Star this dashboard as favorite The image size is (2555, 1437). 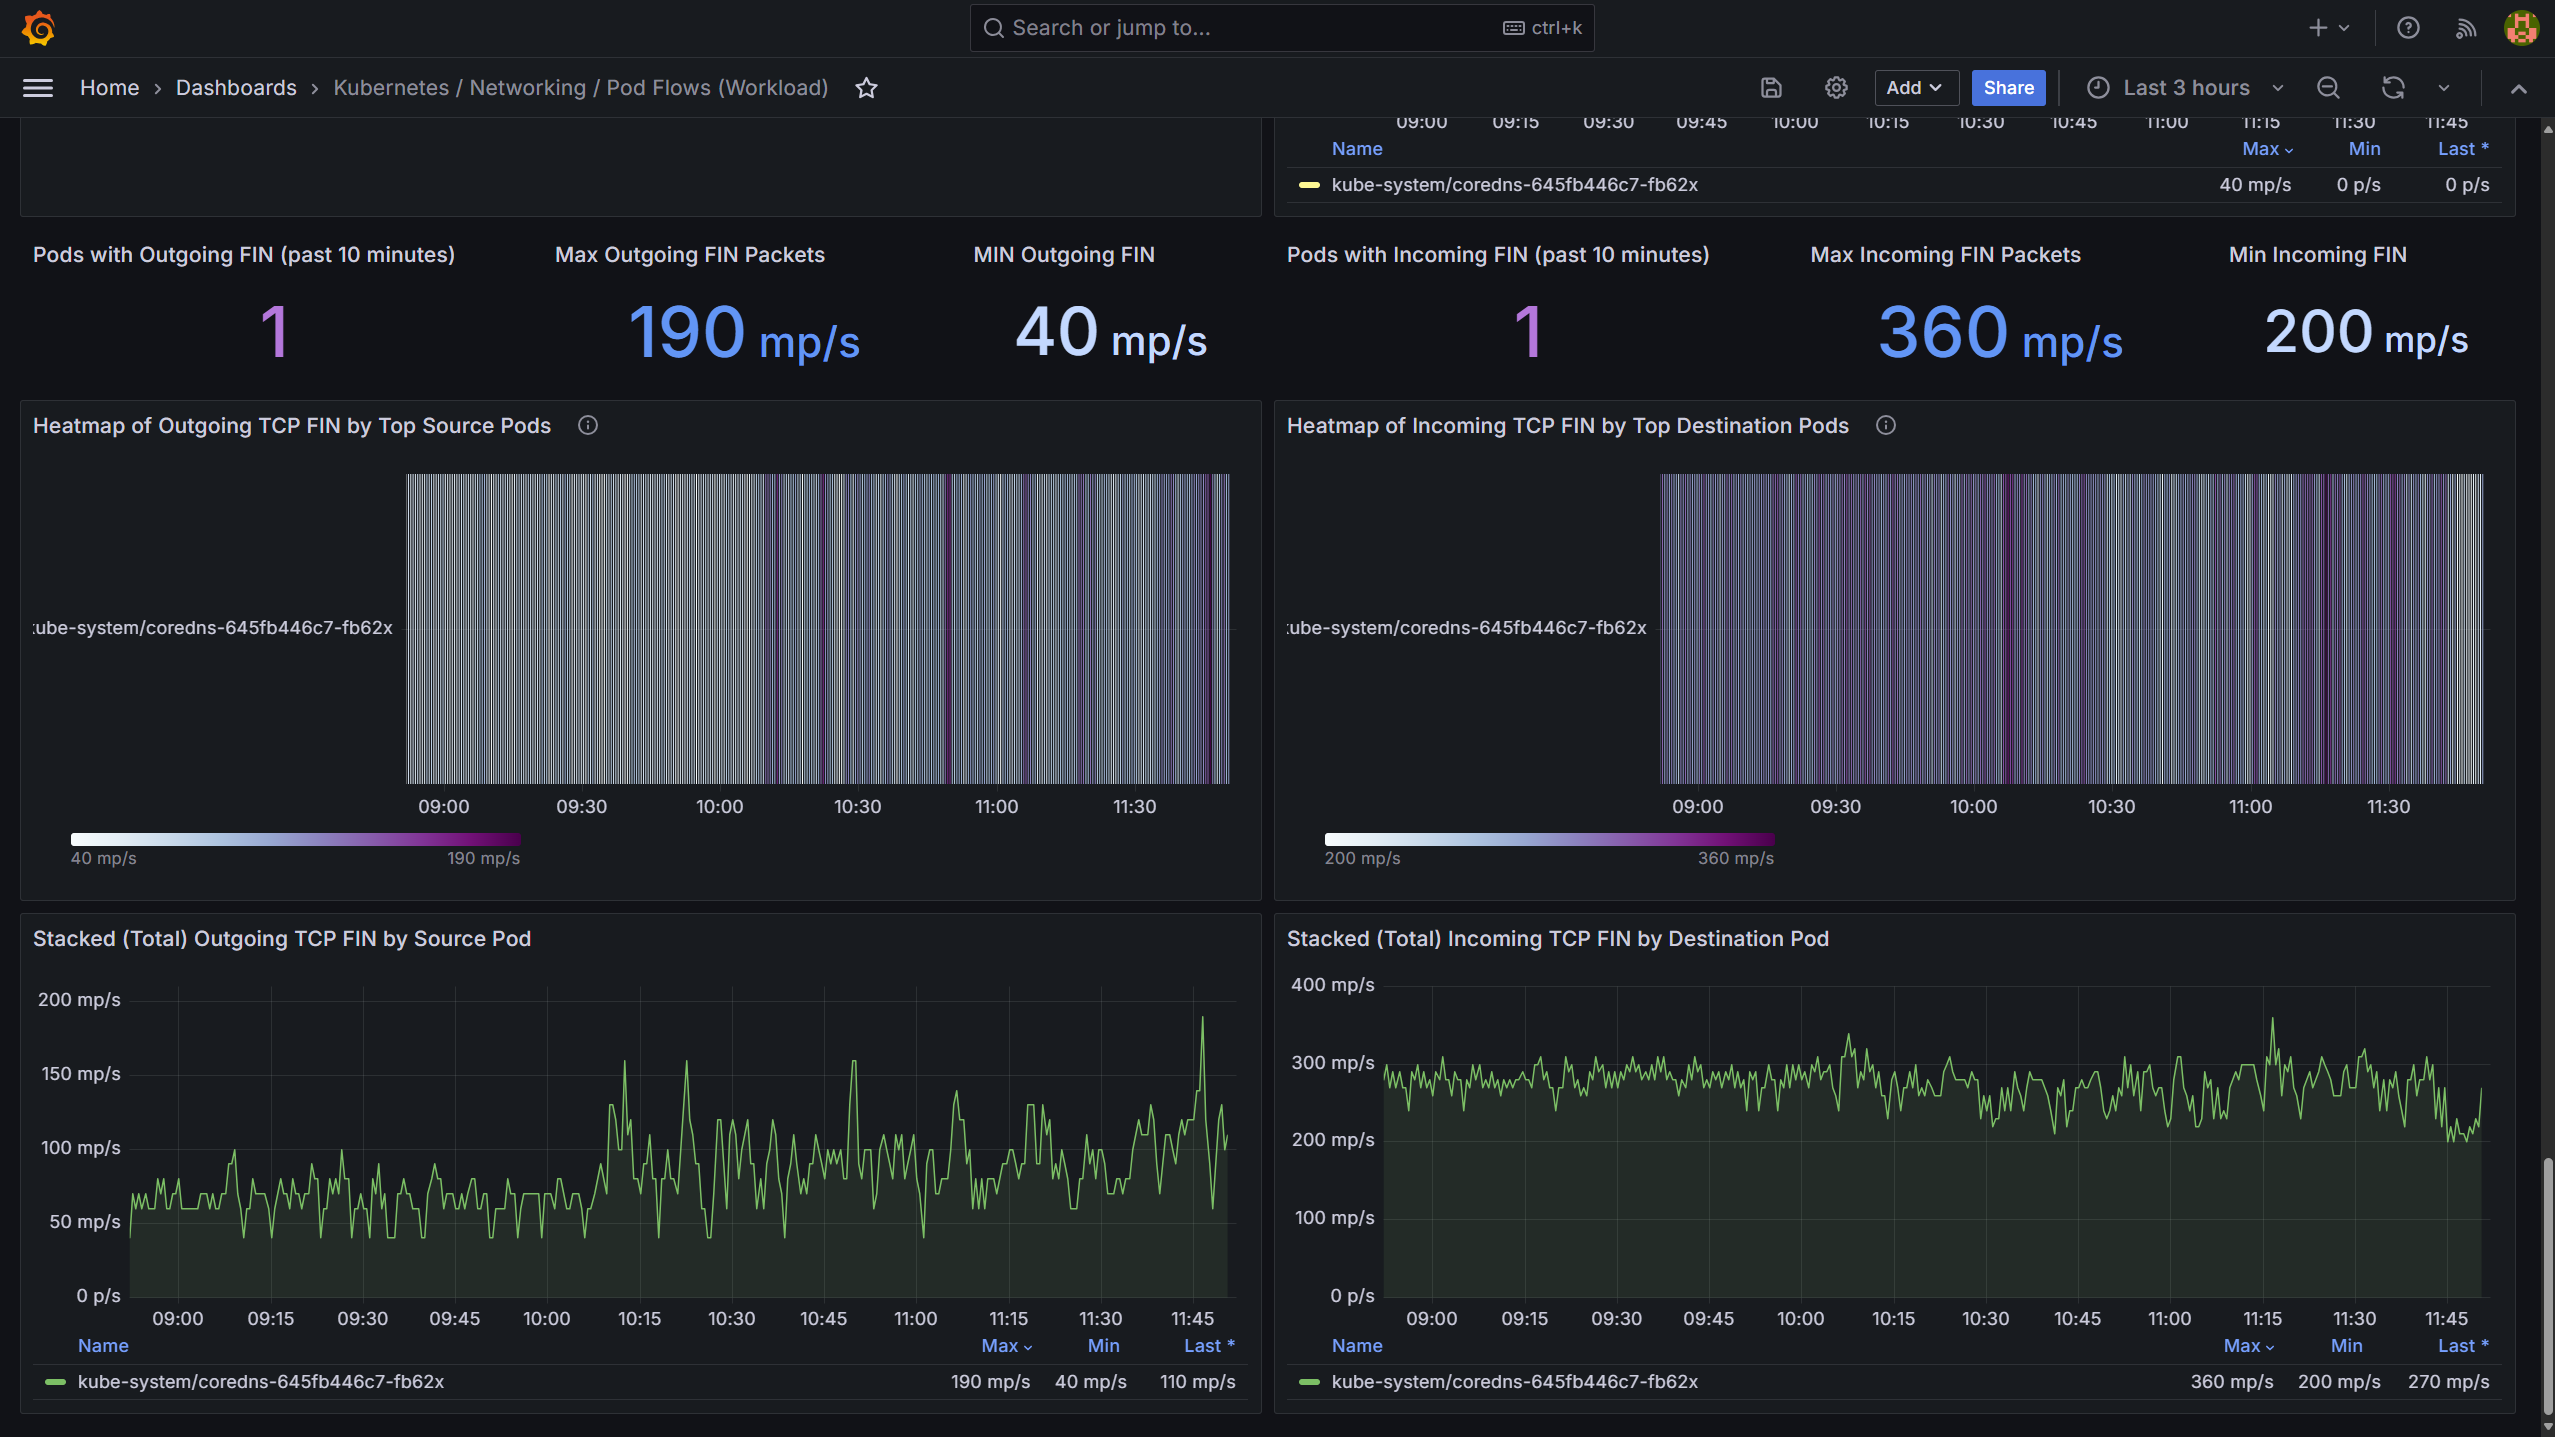(866, 88)
